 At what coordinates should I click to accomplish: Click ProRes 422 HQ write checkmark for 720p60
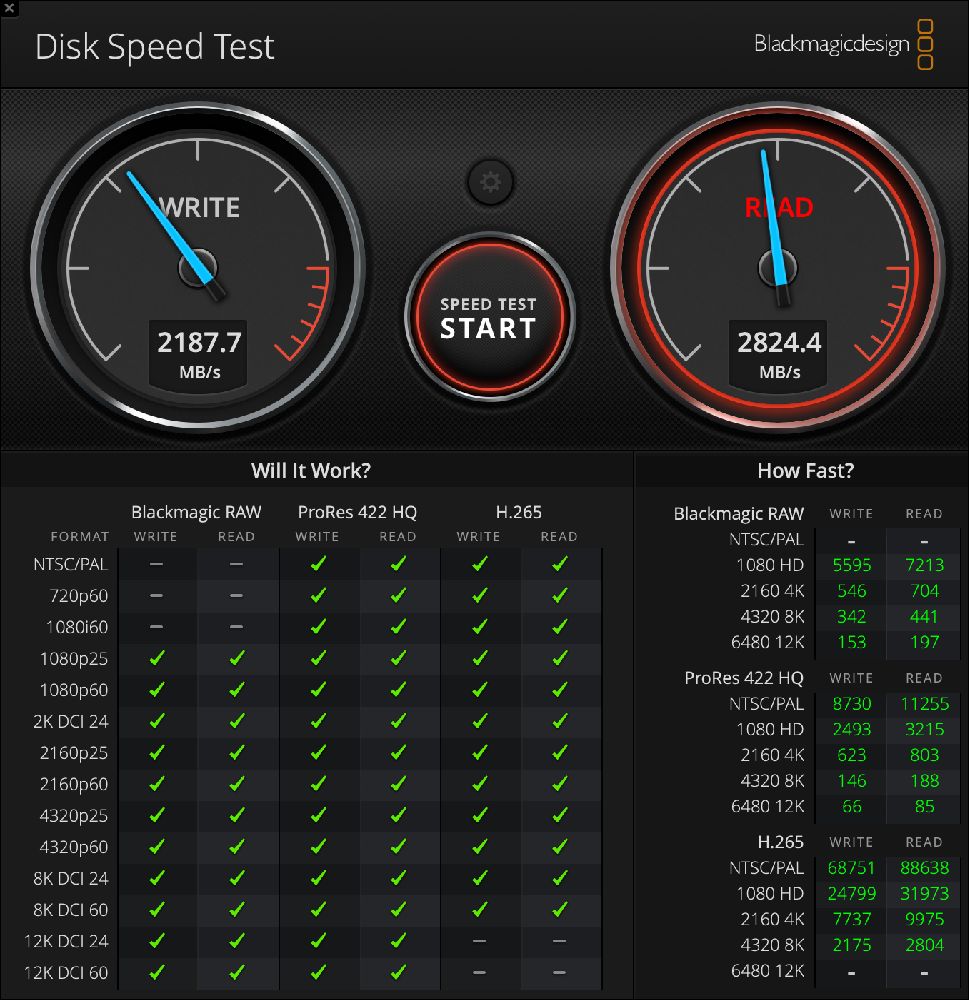(318, 596)
